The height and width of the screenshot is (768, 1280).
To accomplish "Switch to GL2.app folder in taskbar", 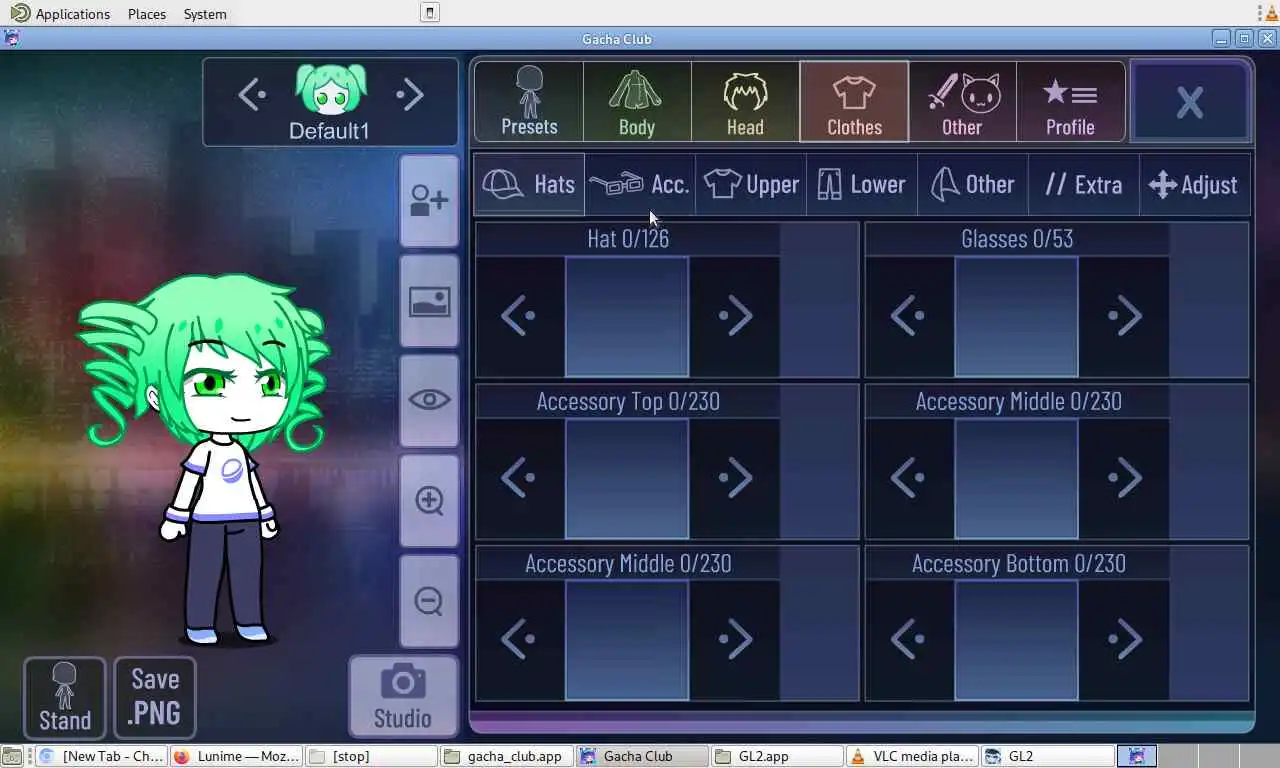I will pyautogui.click(x=777, y=756).
